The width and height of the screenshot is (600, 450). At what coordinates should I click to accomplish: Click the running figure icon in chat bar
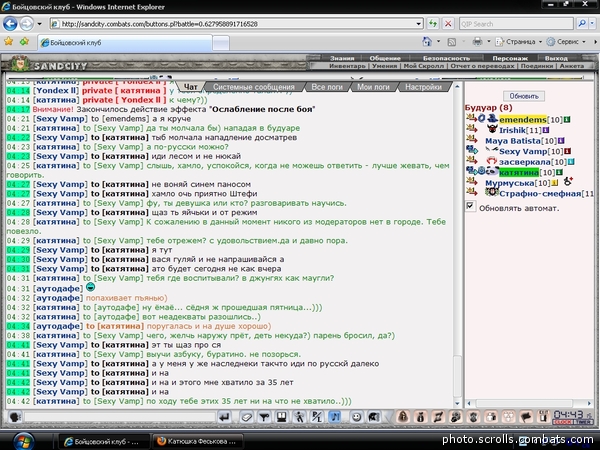coord(299,417)
